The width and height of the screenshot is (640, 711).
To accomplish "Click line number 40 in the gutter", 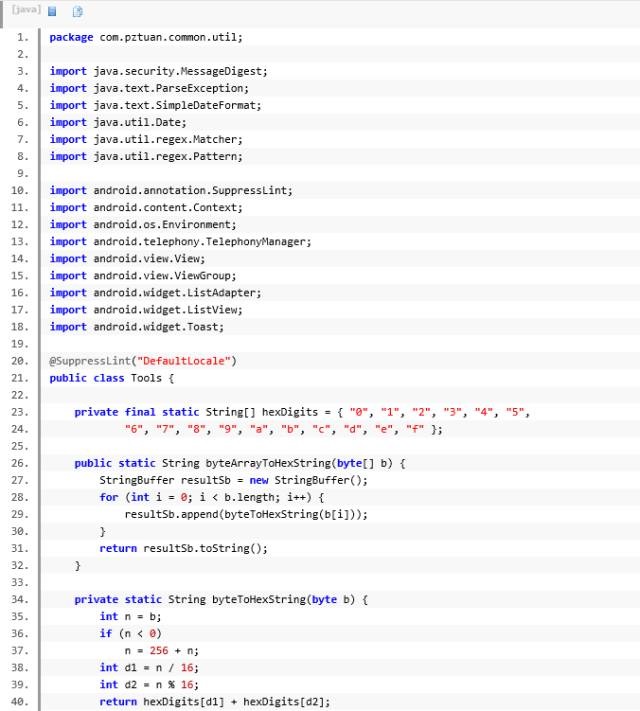I will pyautogui.click(x=22, y=701).
